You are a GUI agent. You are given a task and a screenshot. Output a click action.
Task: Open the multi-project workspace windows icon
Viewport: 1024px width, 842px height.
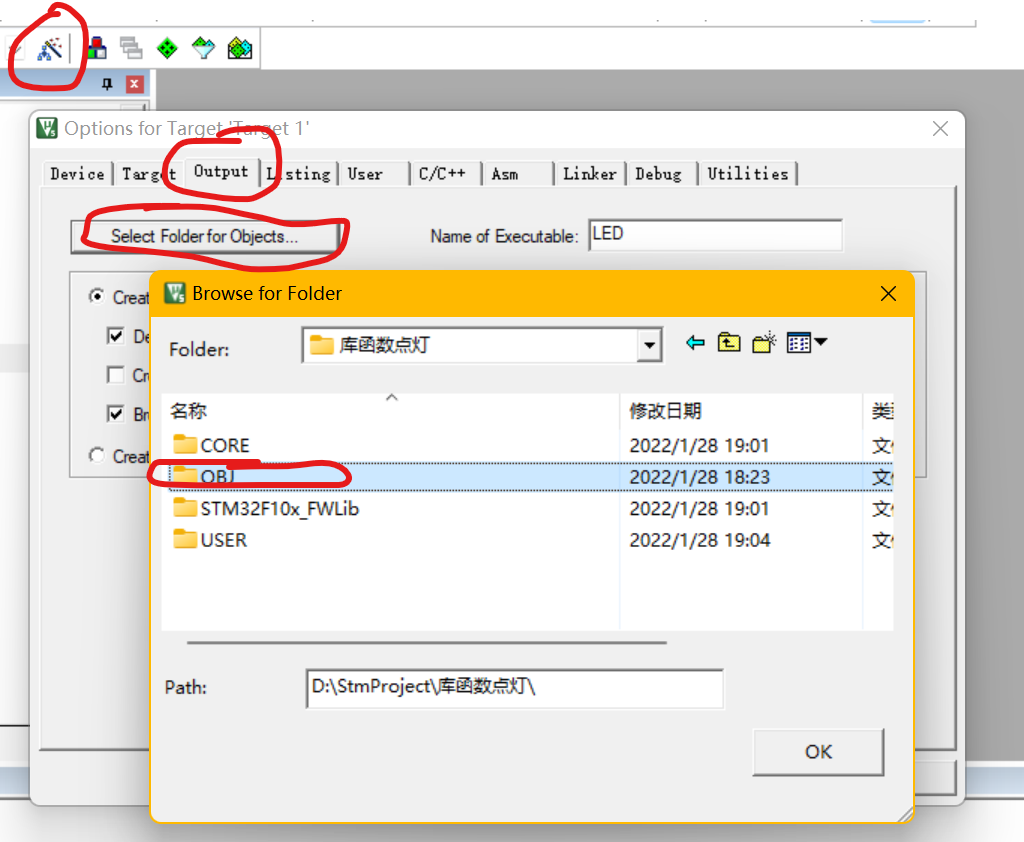[x=131, y=48]
